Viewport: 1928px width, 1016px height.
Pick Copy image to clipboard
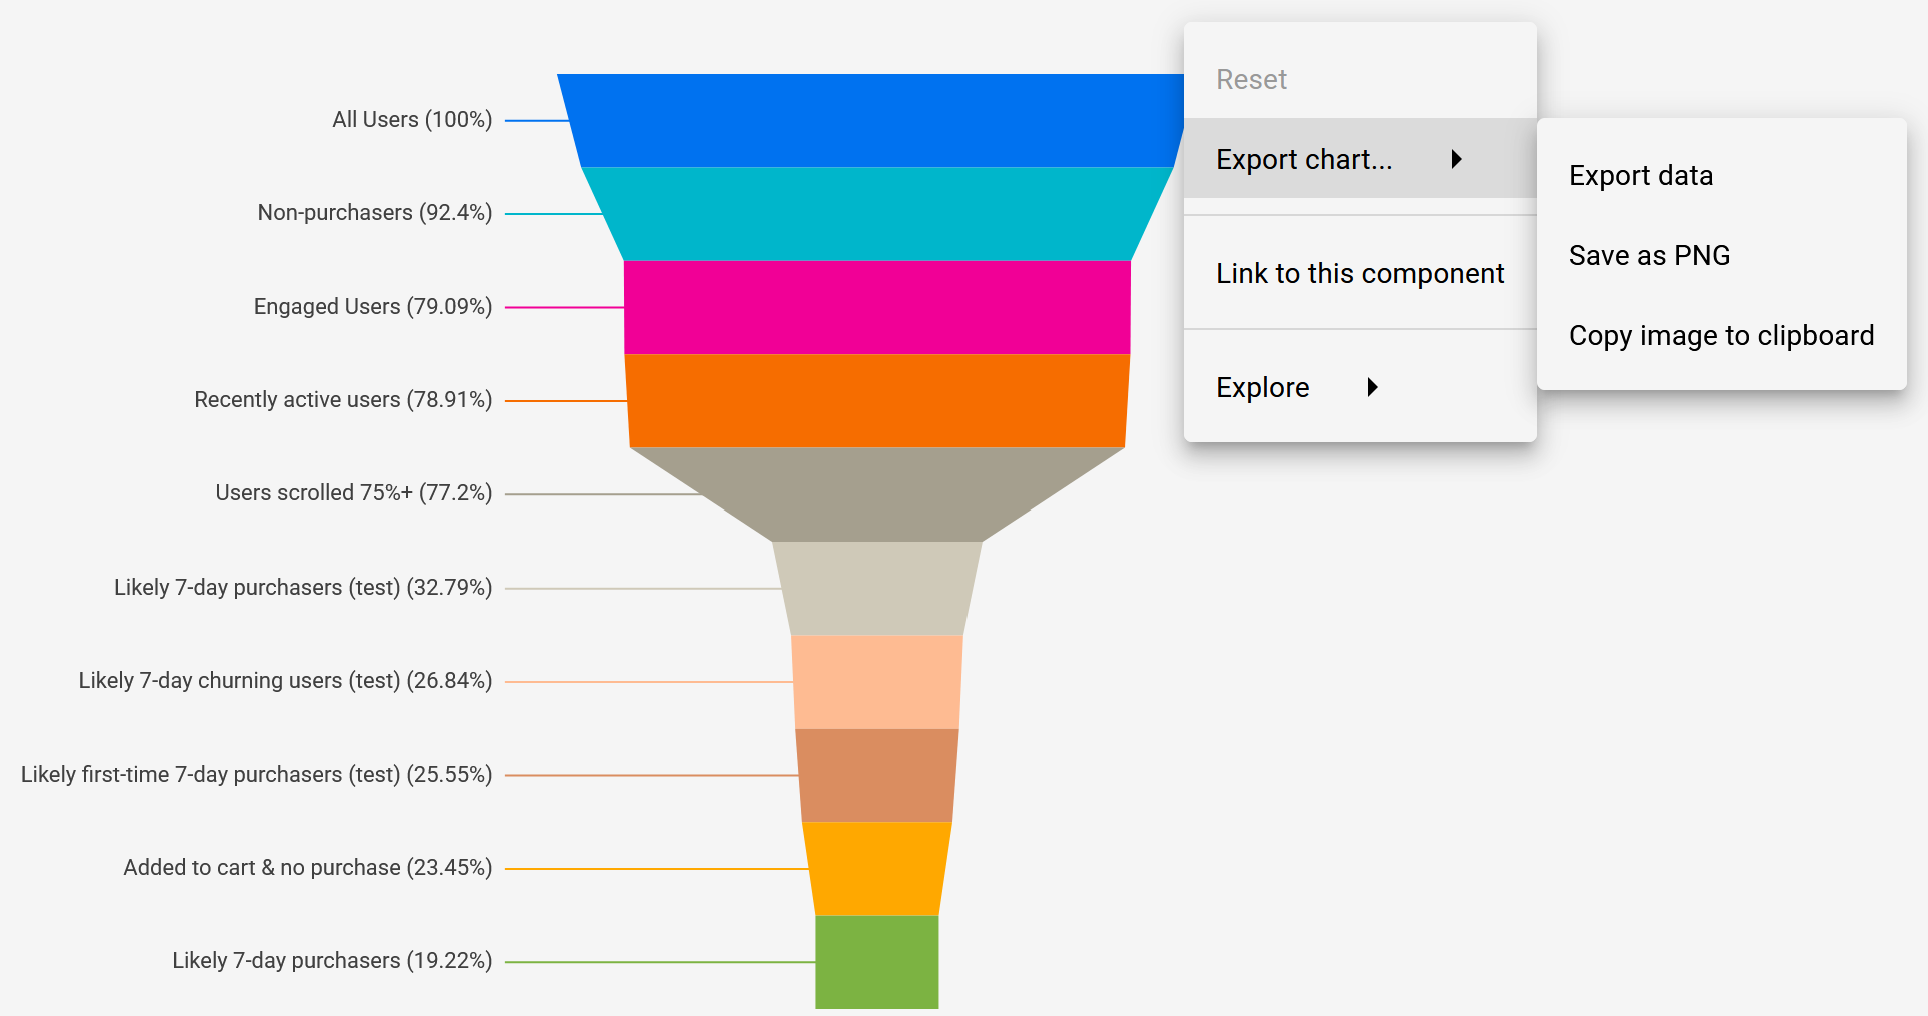click(x=1720, y=335)
